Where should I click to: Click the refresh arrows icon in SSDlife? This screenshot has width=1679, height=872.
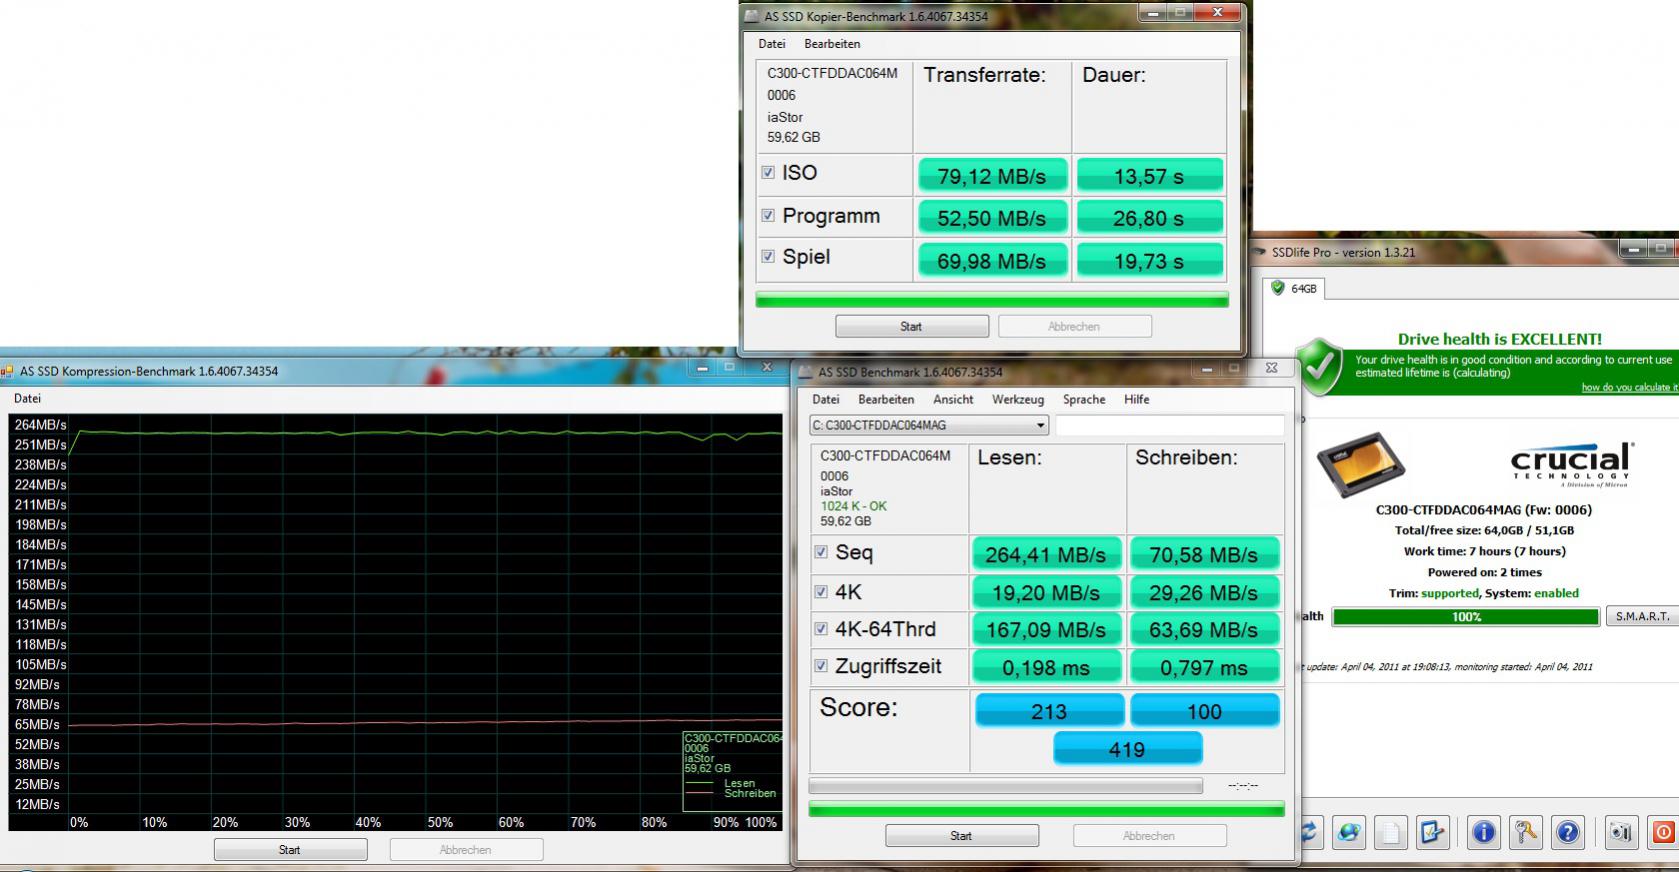[1307, 832]
